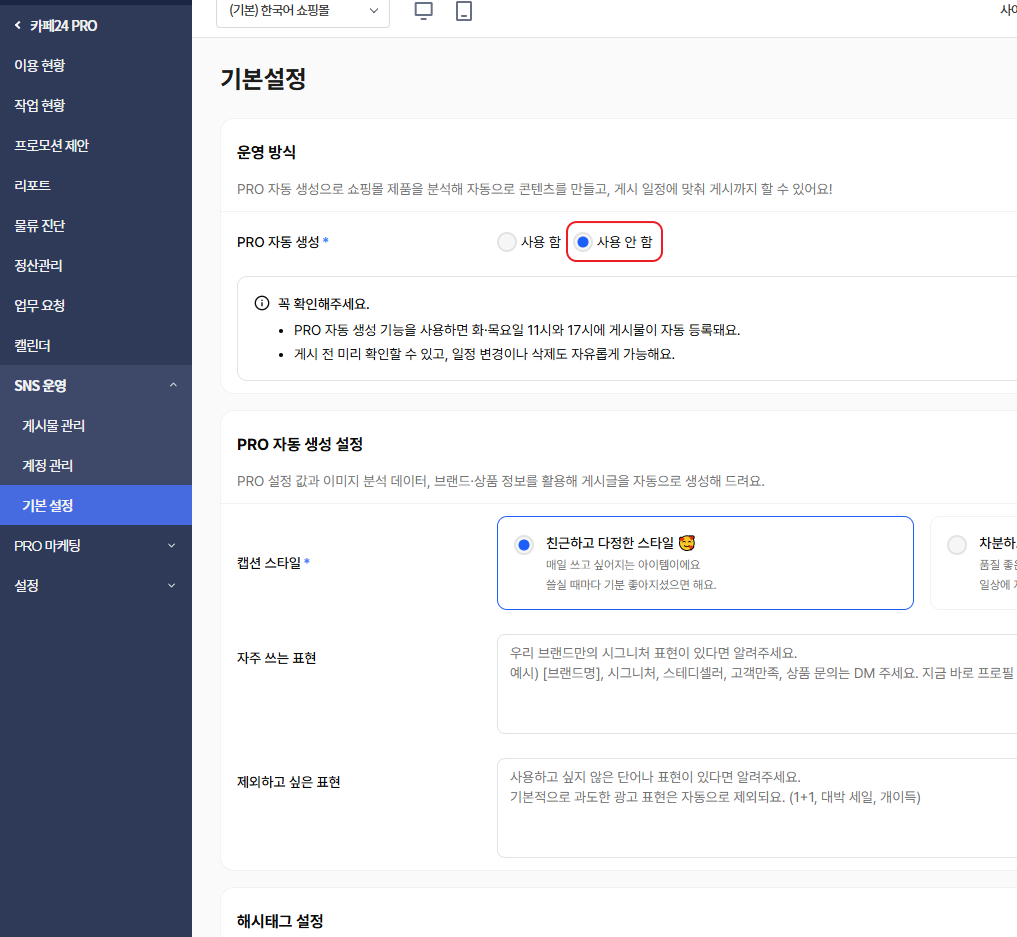The image size is (1017, 937).
Task: Click the 해시태그 설정 heading
Action: pos(280,921)
